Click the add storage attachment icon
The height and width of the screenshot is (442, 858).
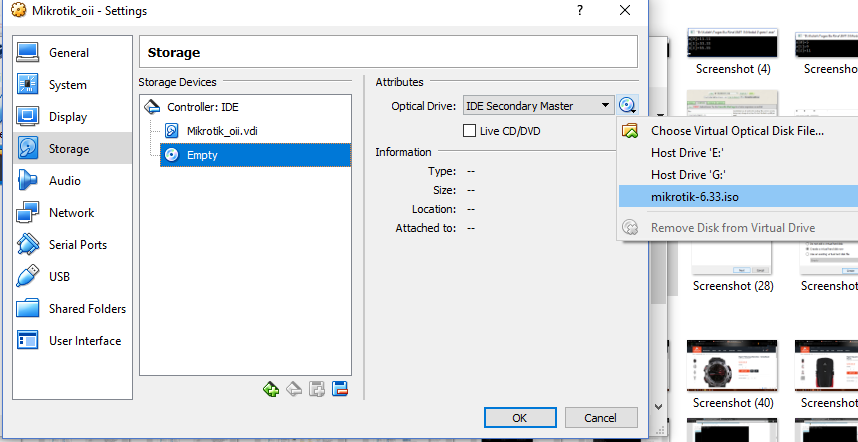click(x=317, y=389)
